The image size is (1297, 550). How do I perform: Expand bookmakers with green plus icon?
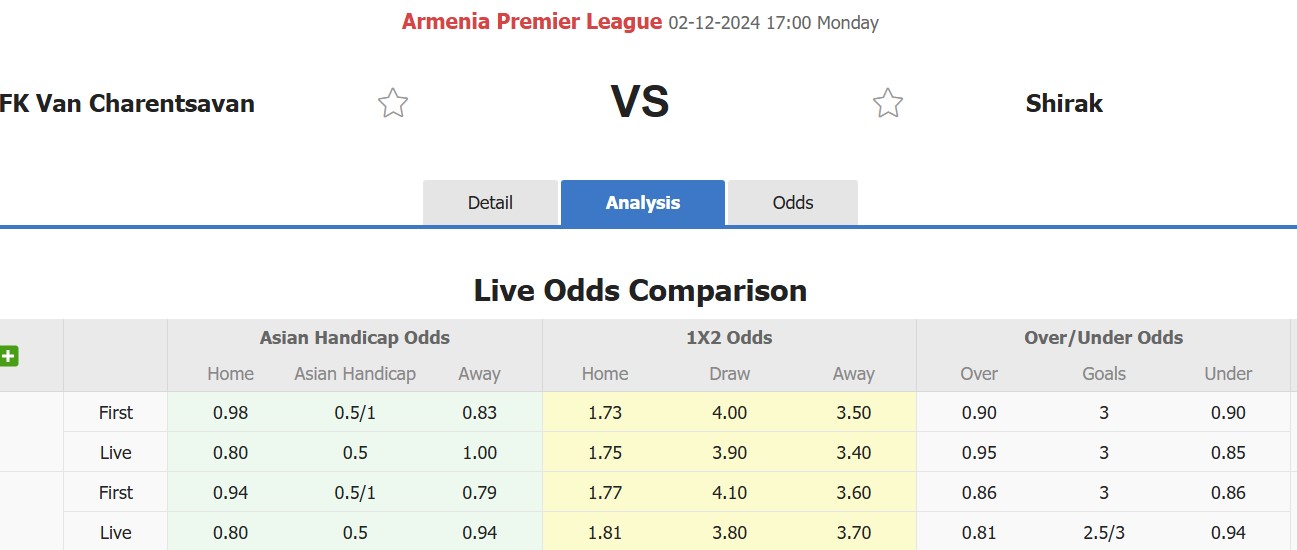tap(9, 356)
